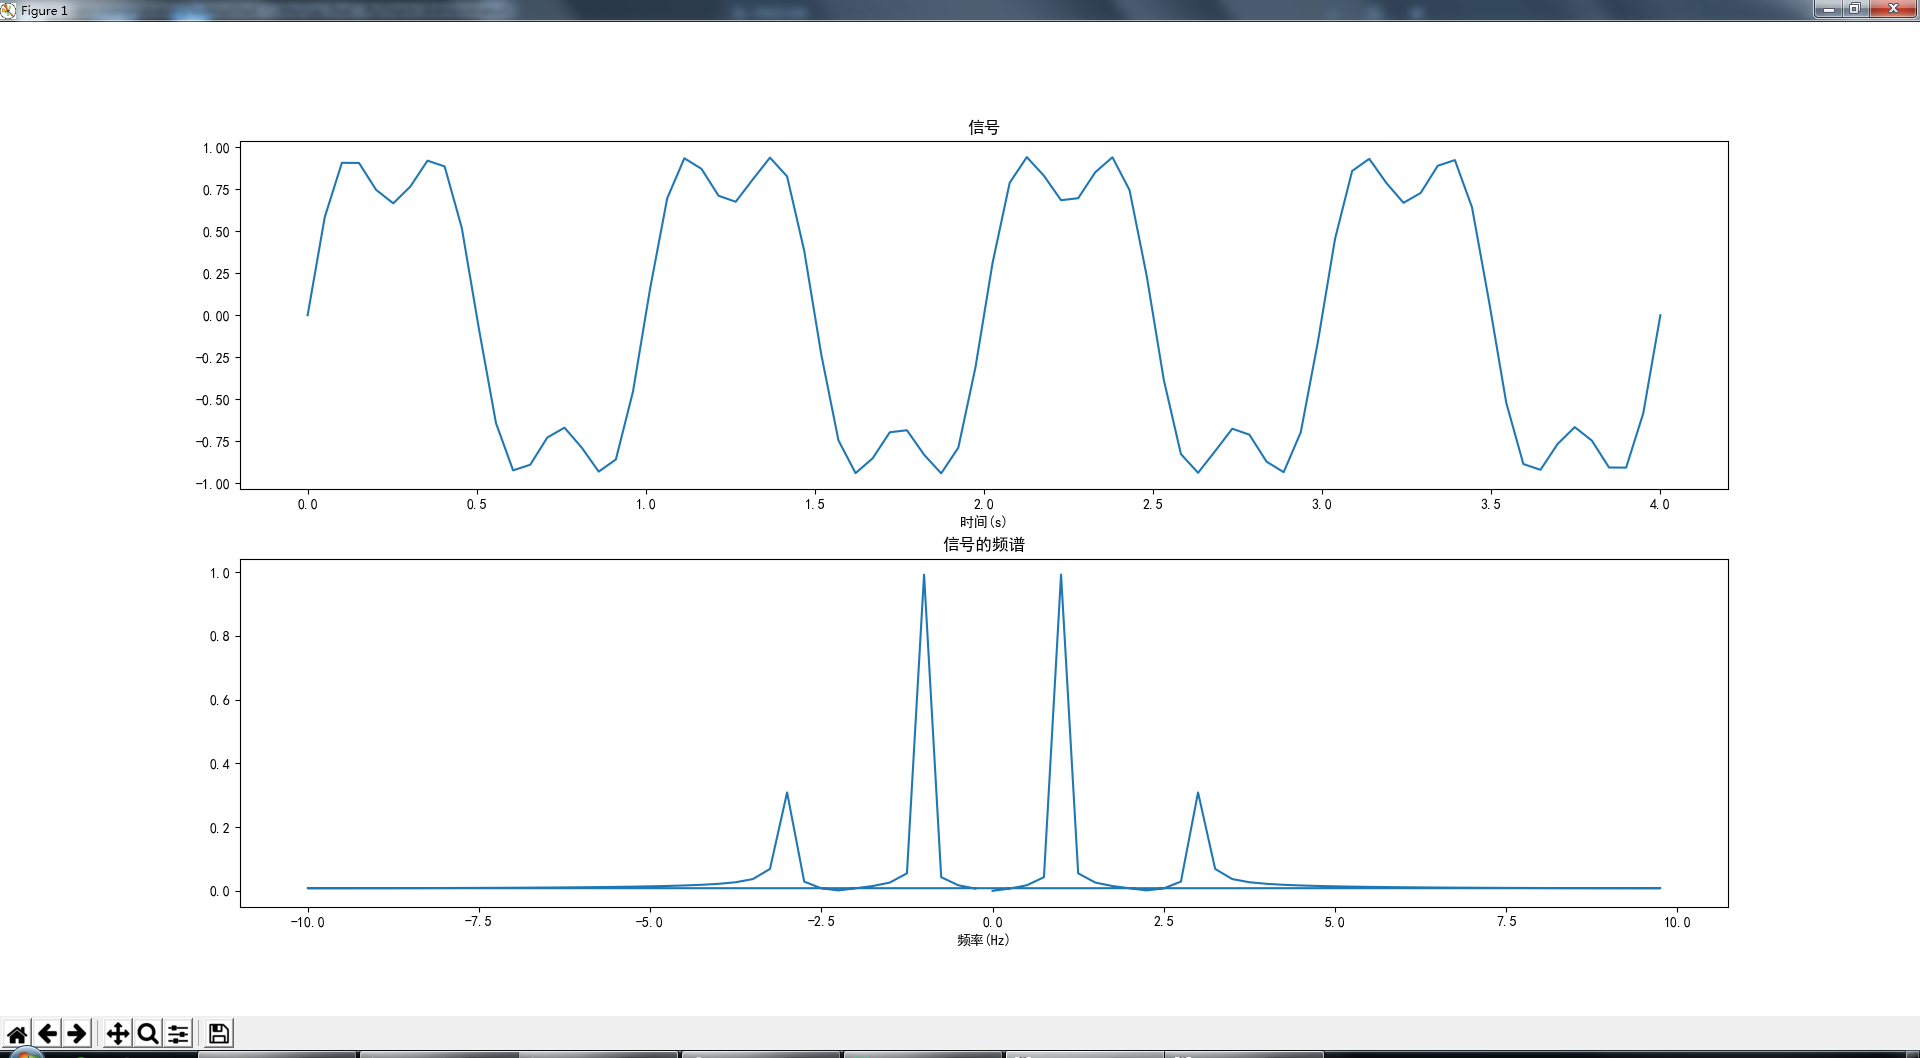Click tick label 1.00 on signal y-axis
Viewport: 1920px width, 1058px height.
pyautogui.click(x=216, y=148)
